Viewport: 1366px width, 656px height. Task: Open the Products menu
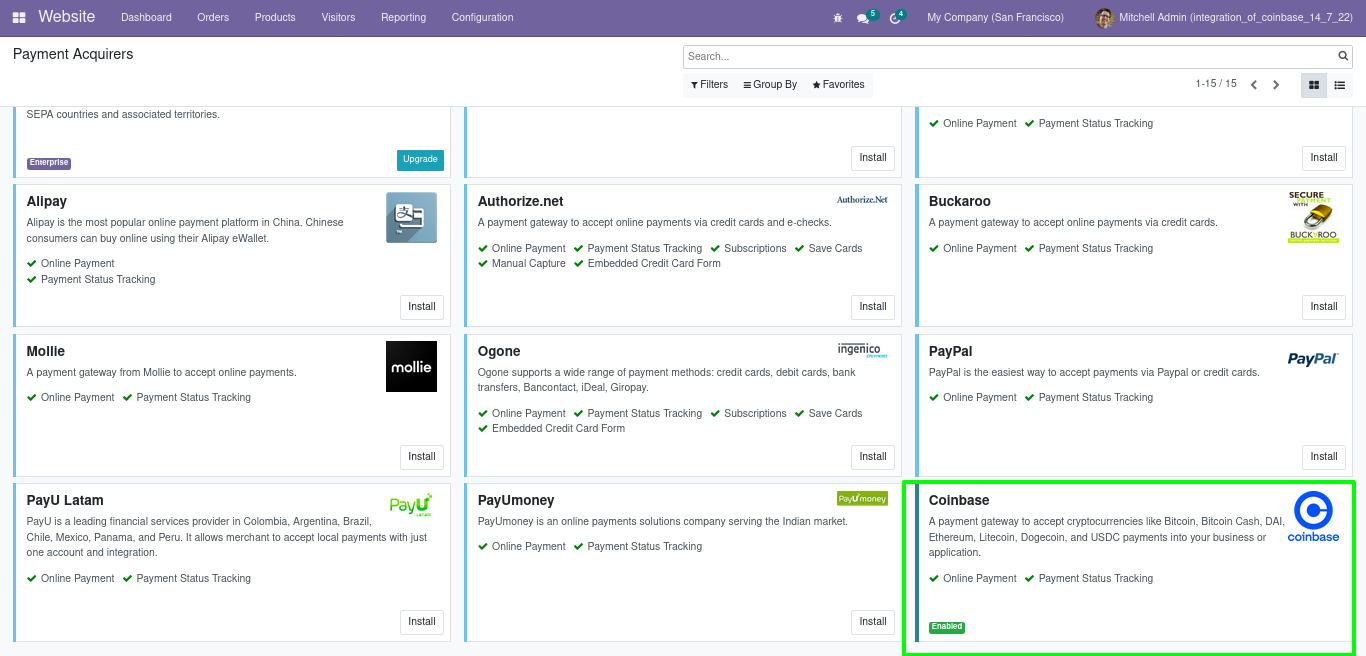point(275,17)
